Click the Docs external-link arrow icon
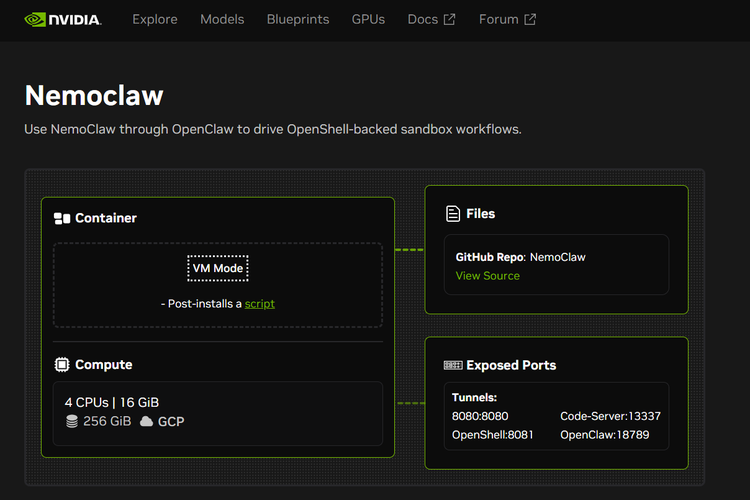Screen dimensions: 750x500 pyautogui.click(x=449, y=19)
